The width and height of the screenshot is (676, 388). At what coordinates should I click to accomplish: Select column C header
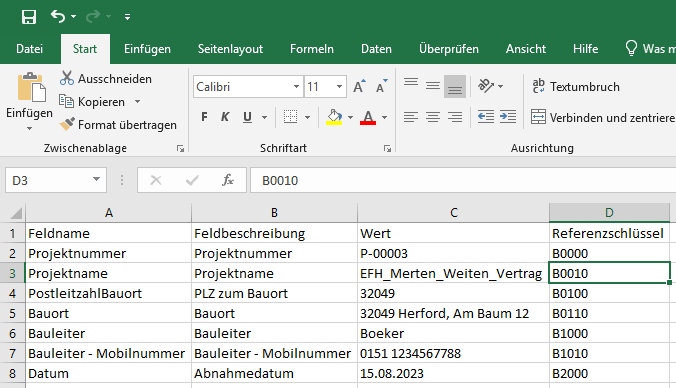[454, 213]
